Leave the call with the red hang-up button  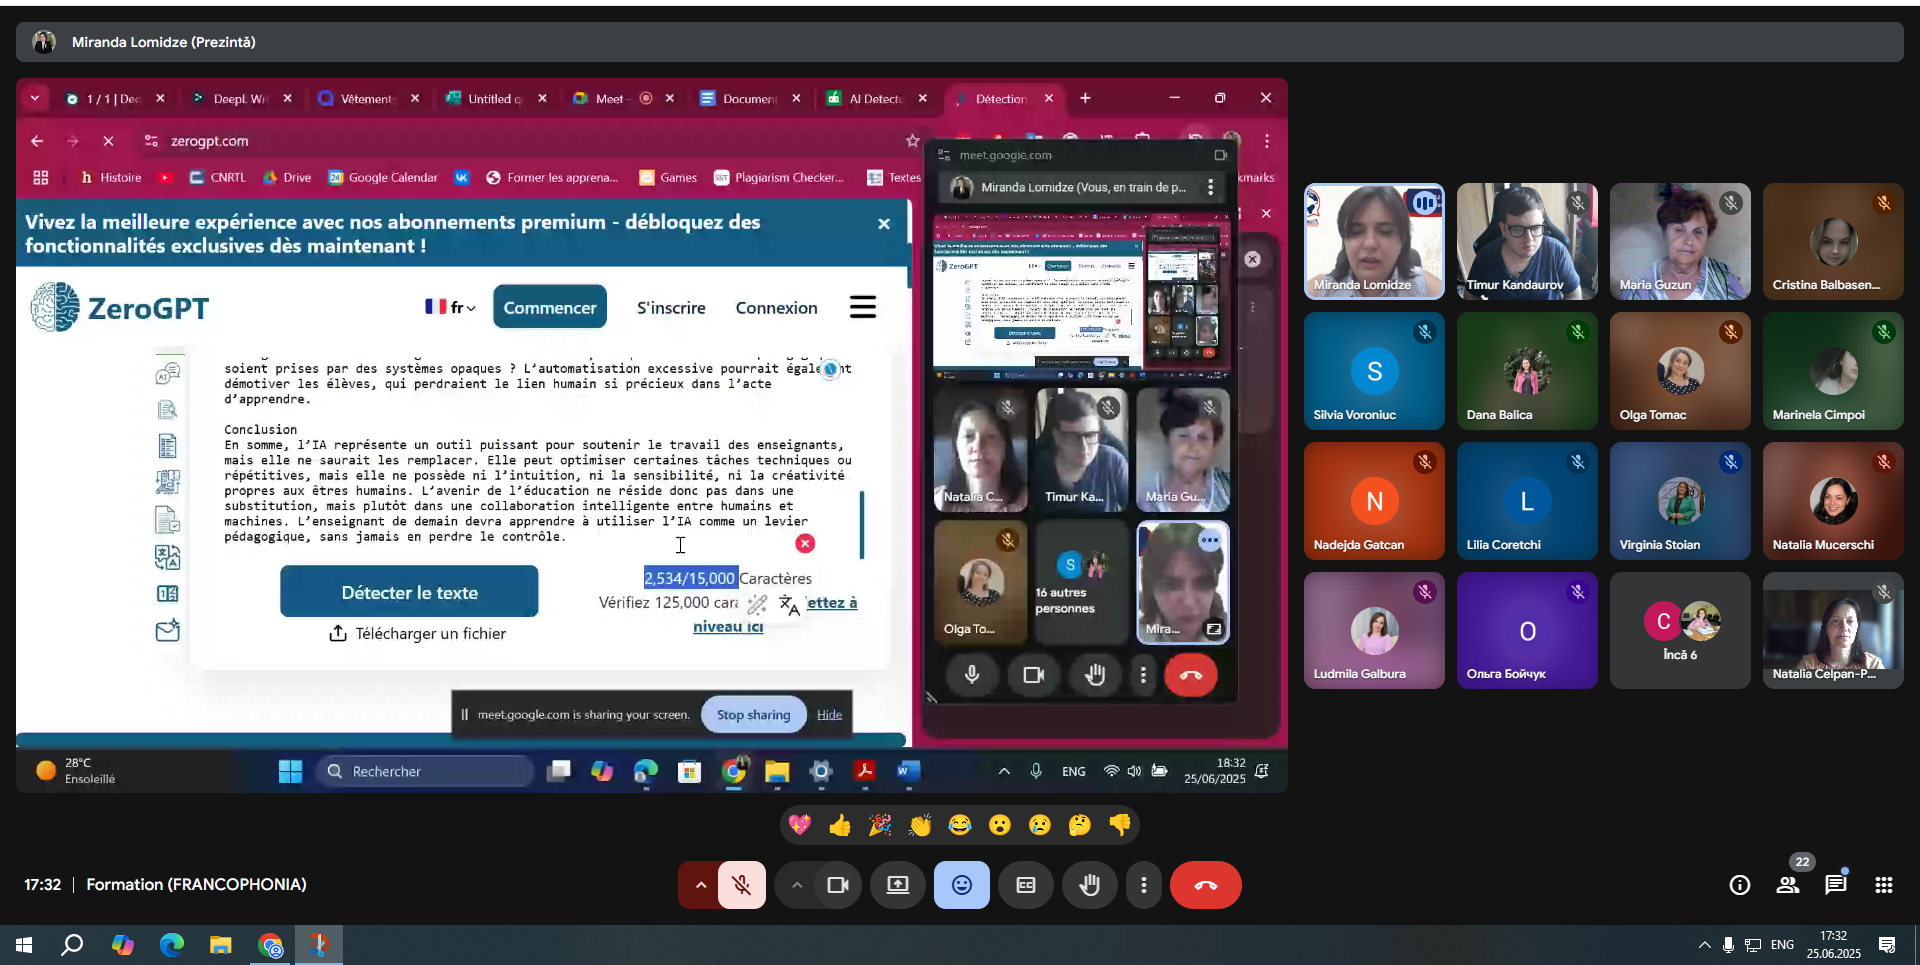(x=1205, y=885)
